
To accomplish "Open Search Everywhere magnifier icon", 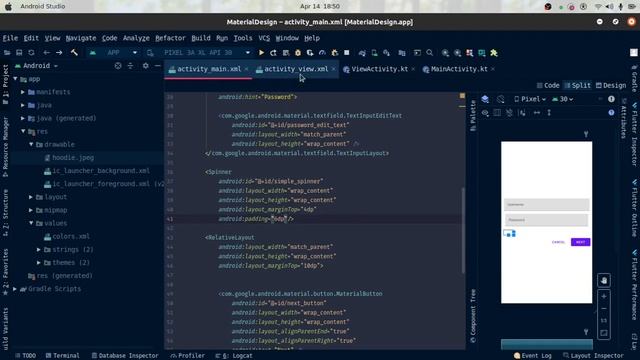I will (x=429, y=53).
